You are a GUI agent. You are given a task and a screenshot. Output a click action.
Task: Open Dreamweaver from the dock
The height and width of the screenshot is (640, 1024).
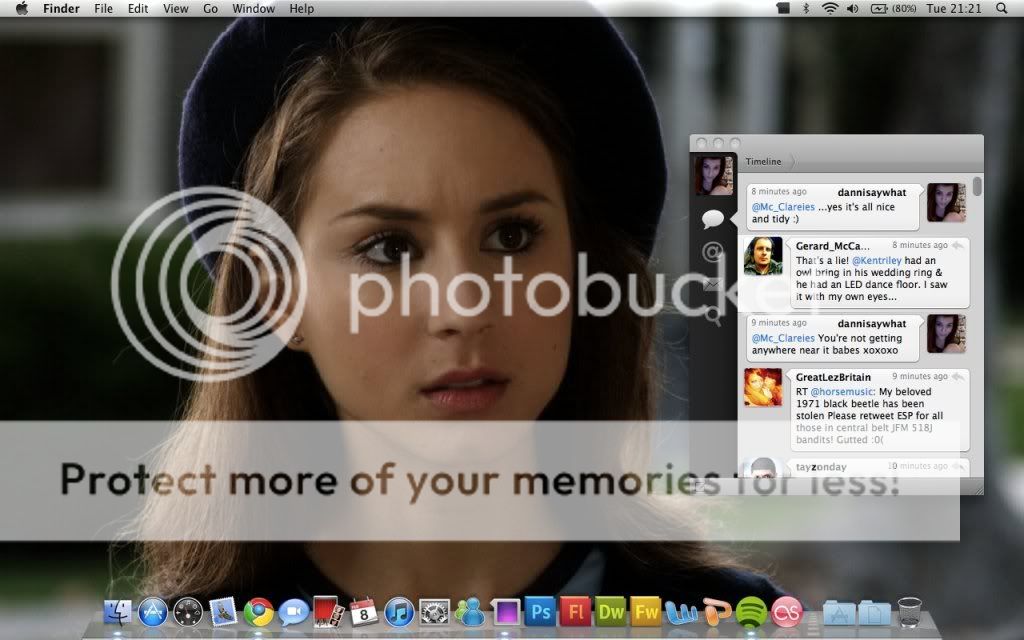[x=610, y=610]
